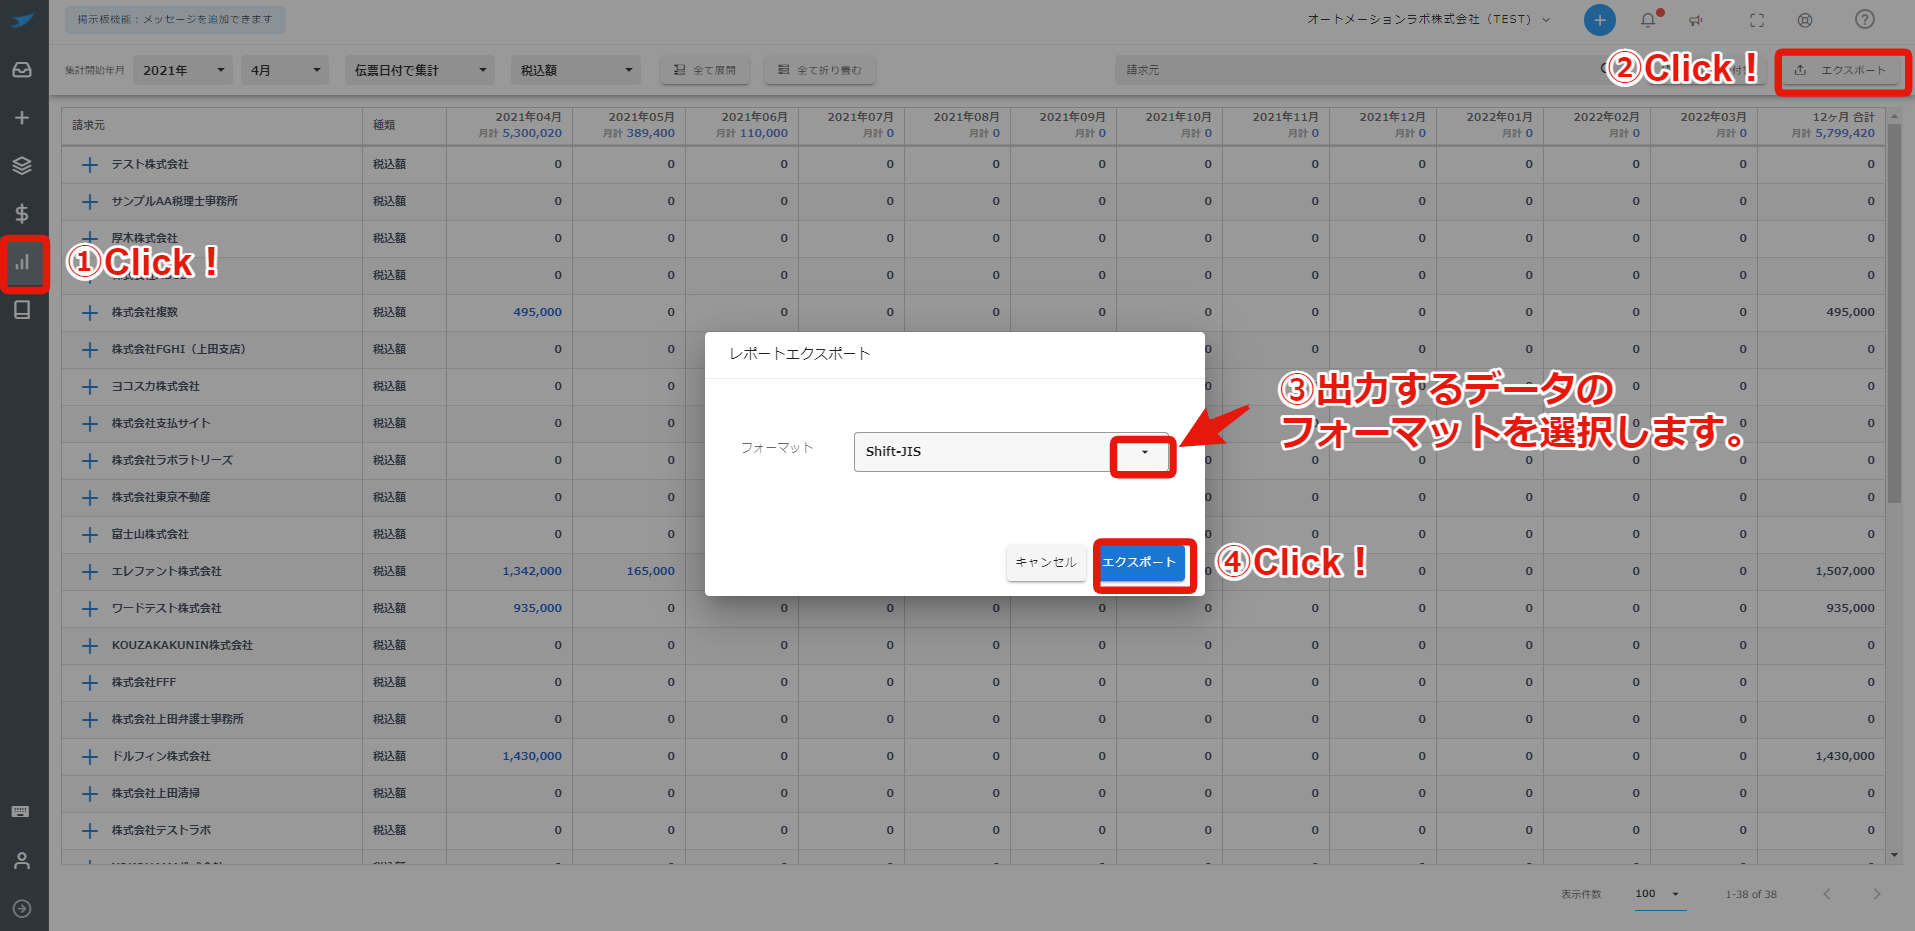Viewport: 1915px width, 931px height.
Task: Open the question mark help icon
Action: pyautogui.click(x=1864, y=19)
